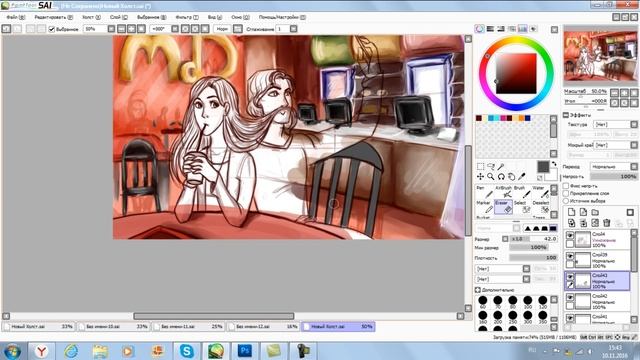Open the zoom percentage dropdown in toolbar

click(x=111, y=29)
